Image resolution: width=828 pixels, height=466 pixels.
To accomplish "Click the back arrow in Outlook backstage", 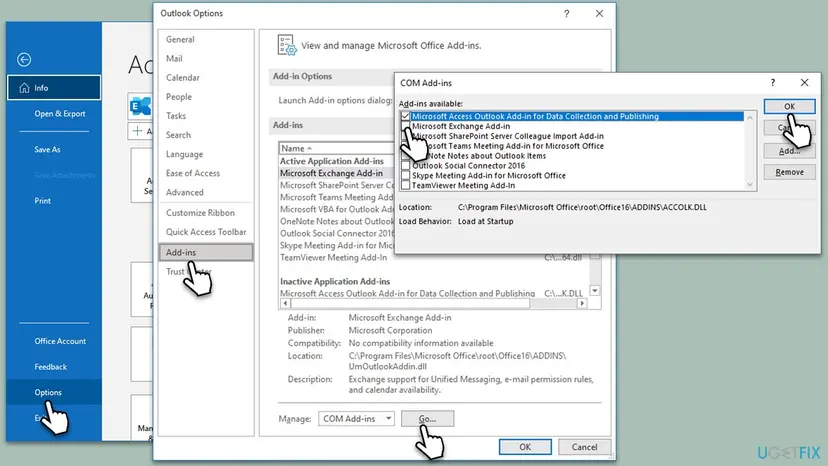I will tap(24, 60).
